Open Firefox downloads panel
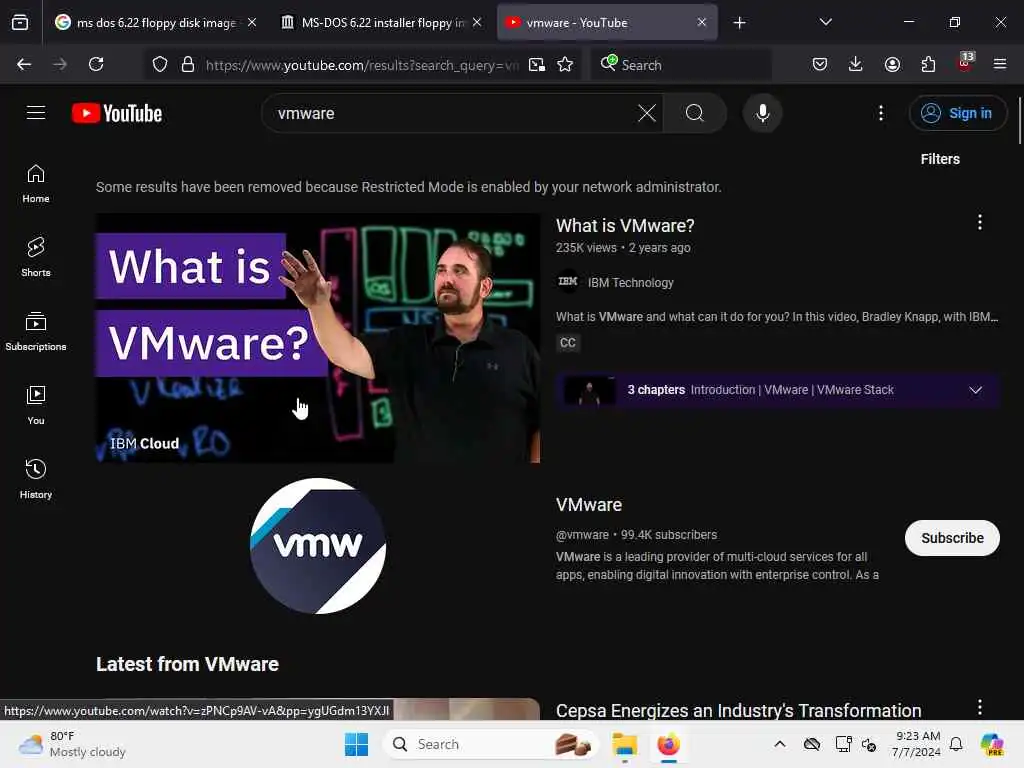The width and height of the screenshot is (1024, 768). (856, 64)
